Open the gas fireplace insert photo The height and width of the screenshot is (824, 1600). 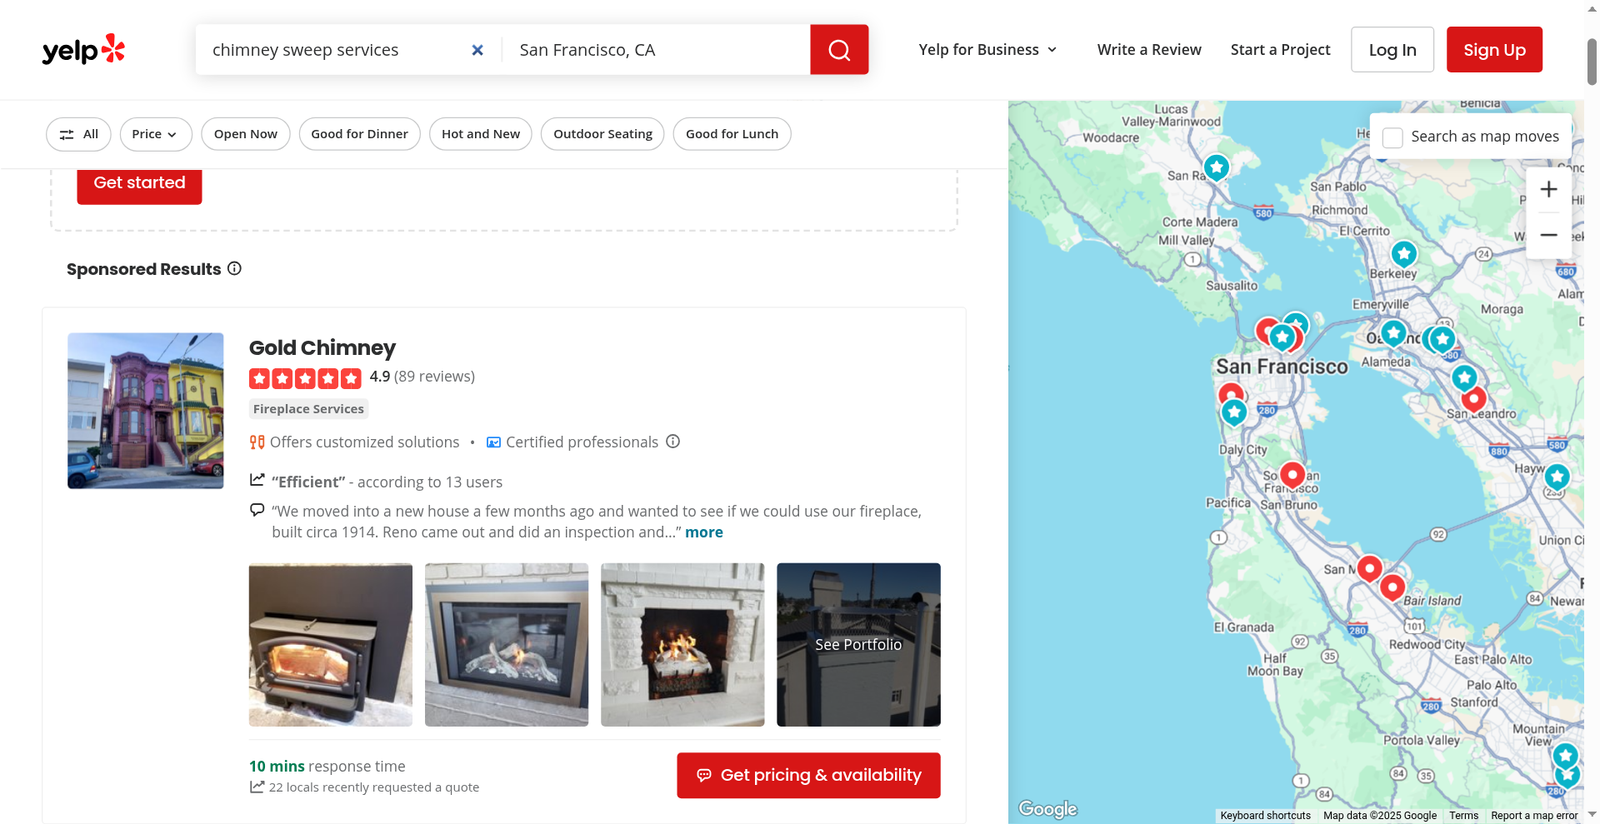(x=507, y=645)
